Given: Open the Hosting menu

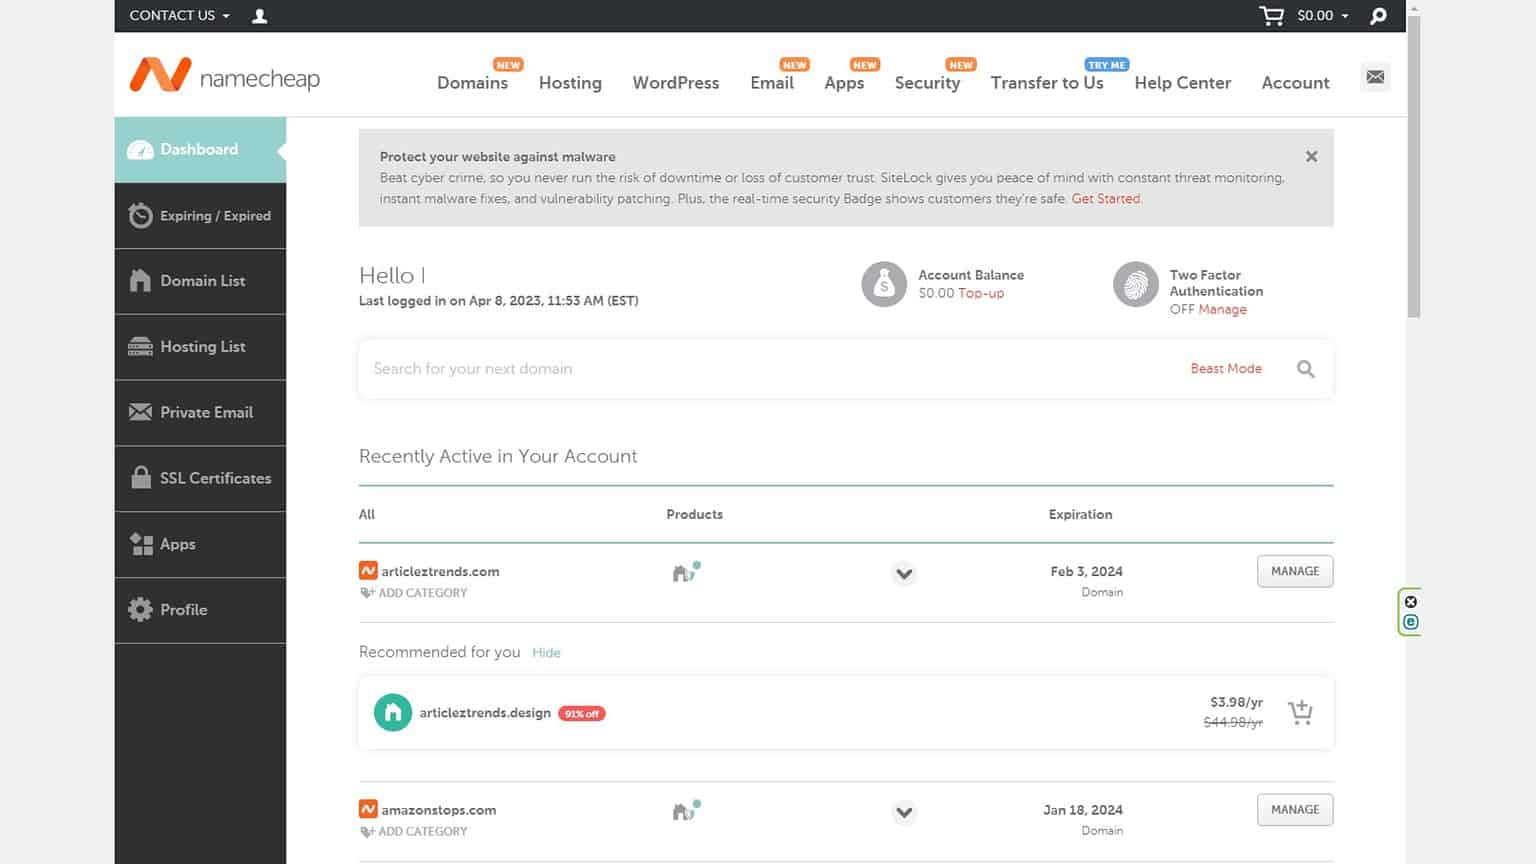Looking at the screenshot, I should 570,83.
